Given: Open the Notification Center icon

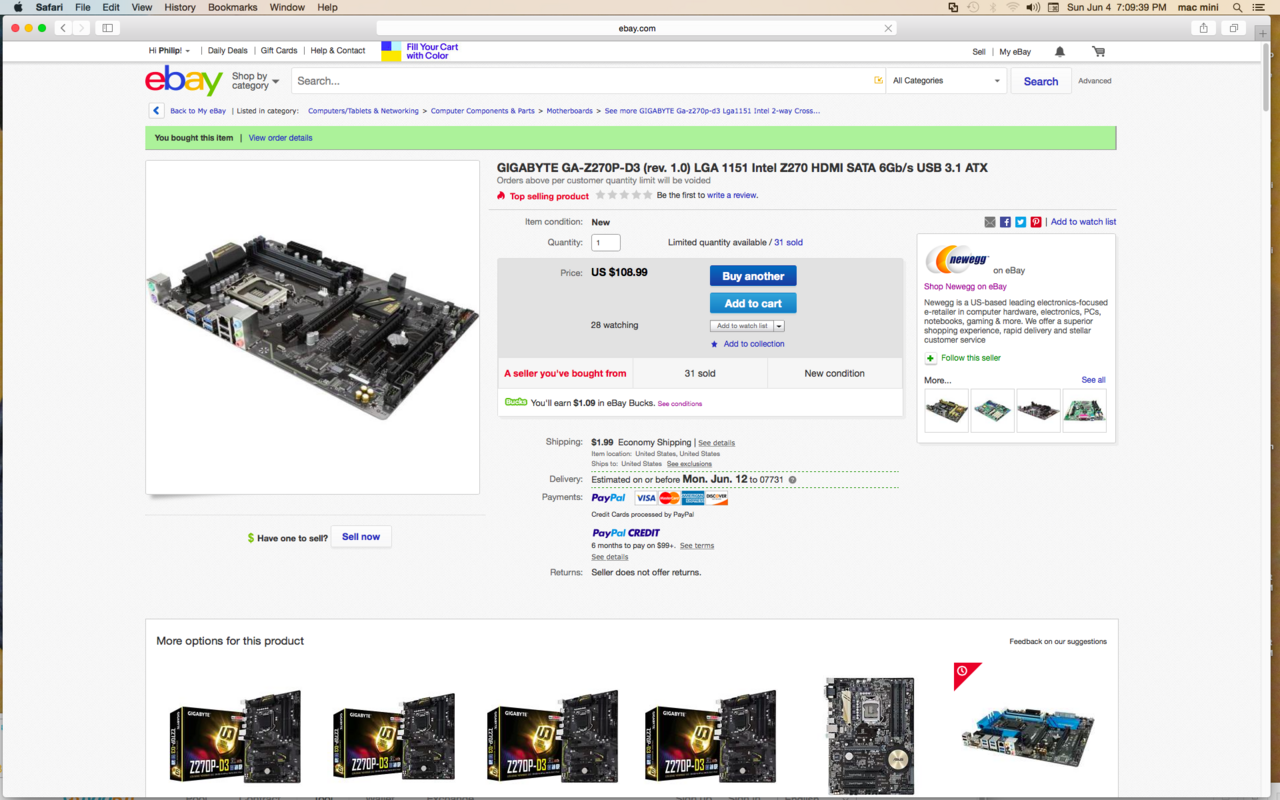Looking at the screenshot, I should point(1260,7).
